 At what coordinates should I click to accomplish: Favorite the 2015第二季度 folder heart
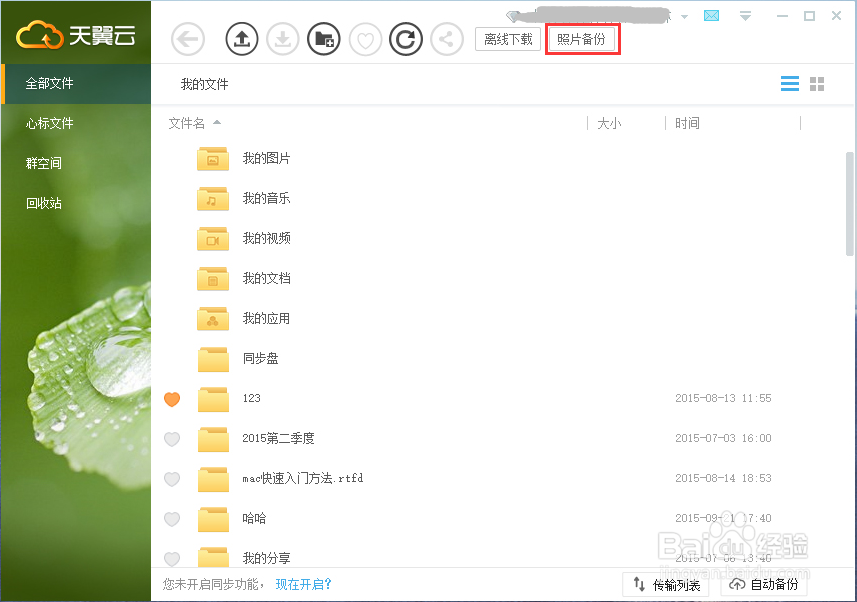172,439
